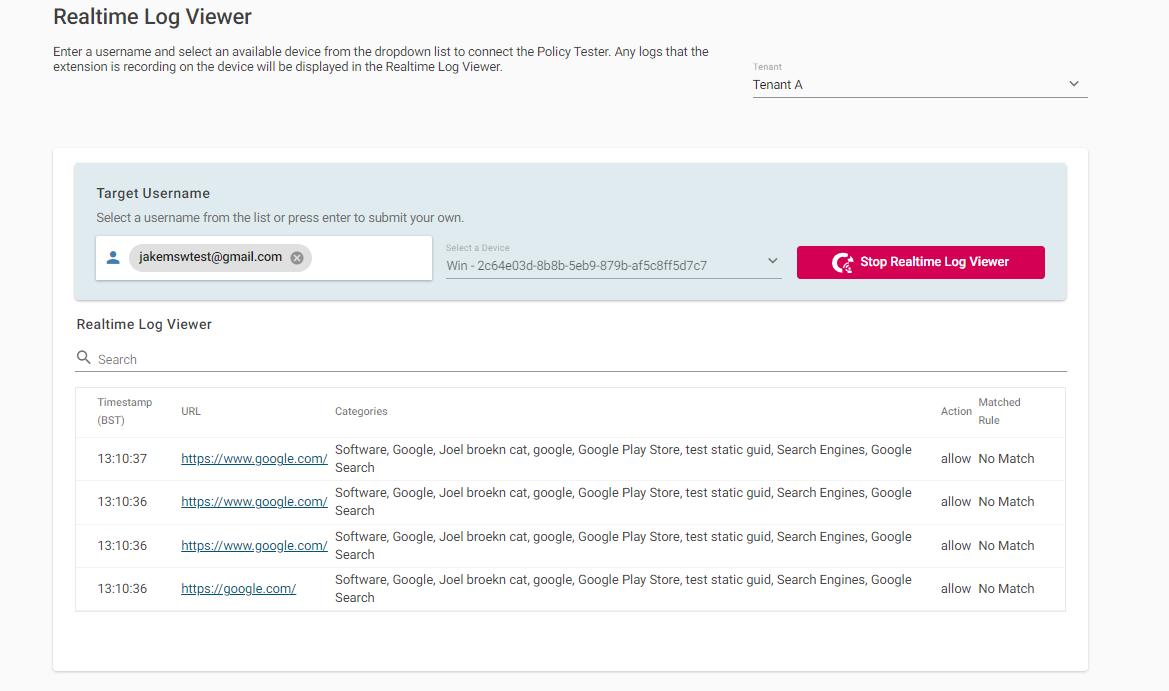
Task: Click the Realtime Log Viewer page title
Action: [x=152, y=16]
